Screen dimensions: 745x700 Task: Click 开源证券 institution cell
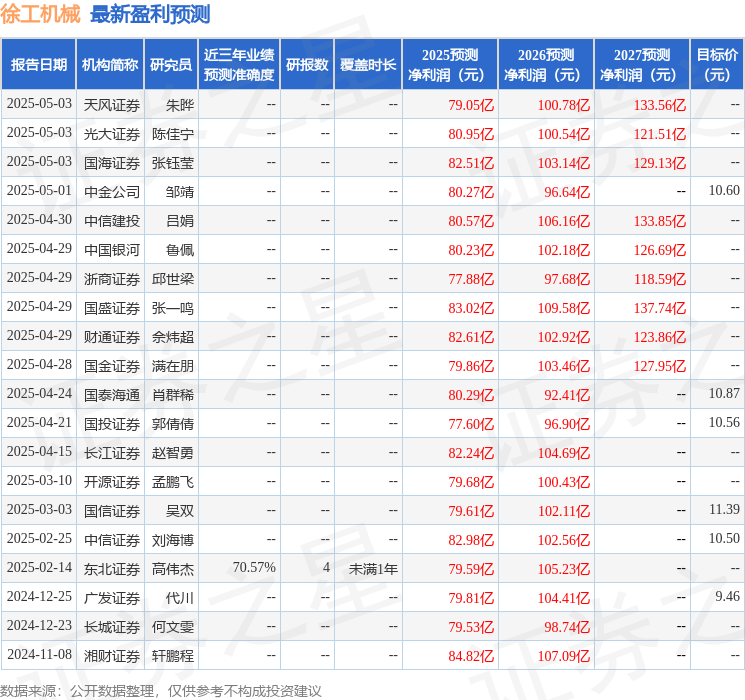tap(112, 482)
